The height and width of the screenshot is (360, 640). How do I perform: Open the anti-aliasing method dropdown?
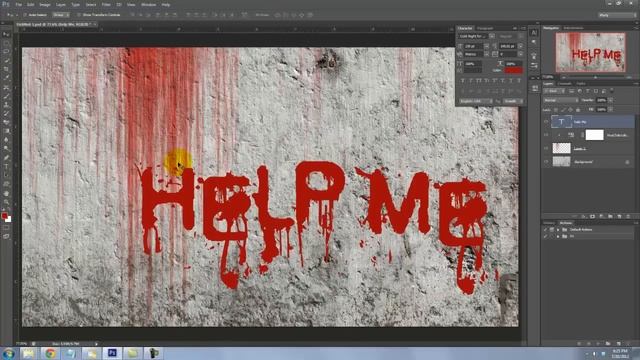tap(513, 101)
